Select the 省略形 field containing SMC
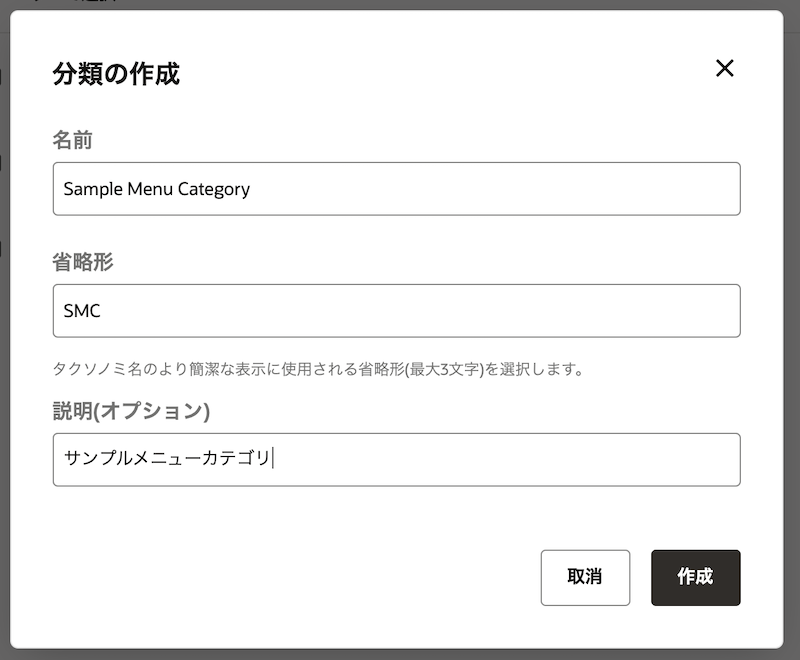Viewport: 800px width, 660px height. point(396,311)
